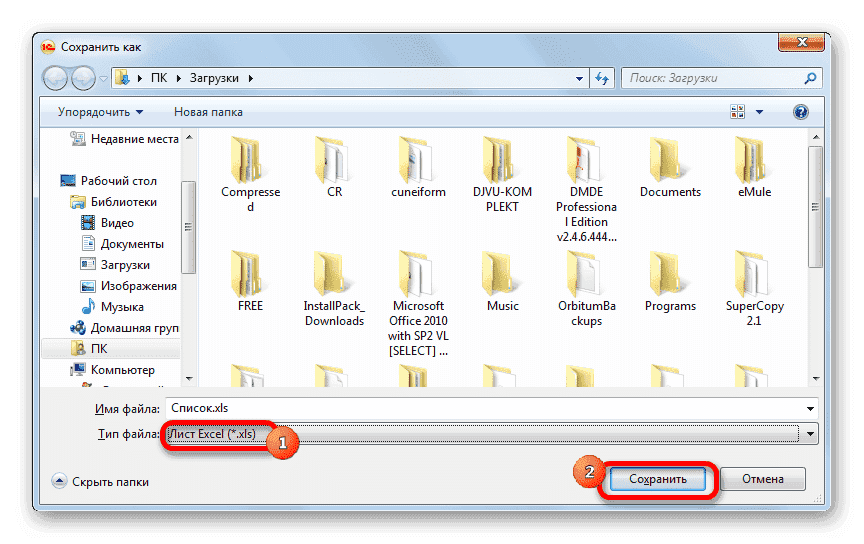The width and height of the screenshot is (864, 544).
Task: Select the DJVU-KOMPLEKT folder
Action: click(502, 174)
